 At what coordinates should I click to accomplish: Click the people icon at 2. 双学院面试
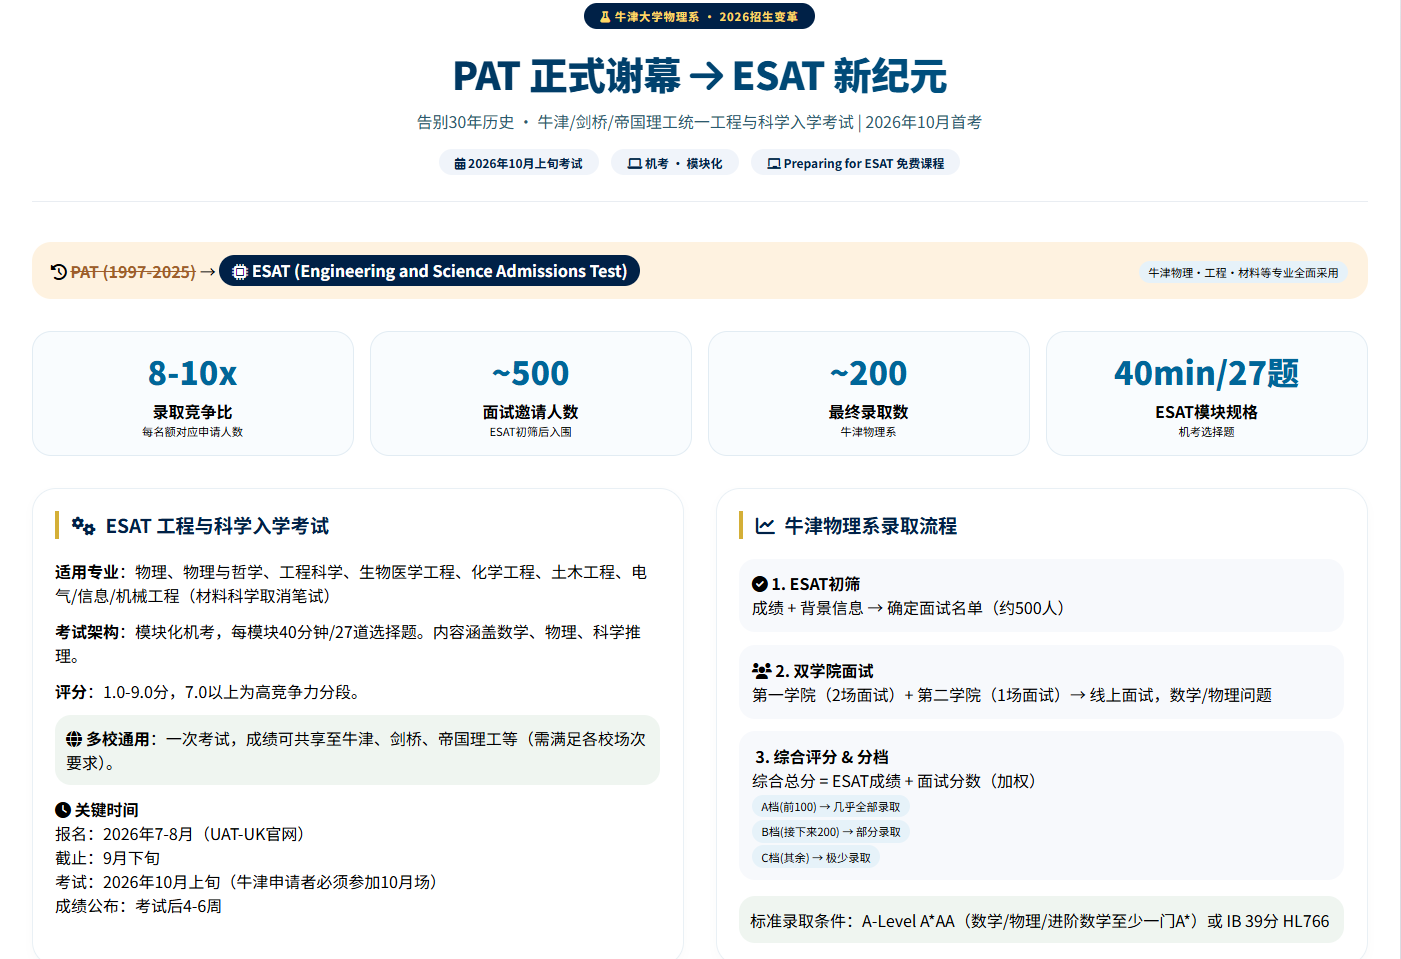[x=761, y=671]
